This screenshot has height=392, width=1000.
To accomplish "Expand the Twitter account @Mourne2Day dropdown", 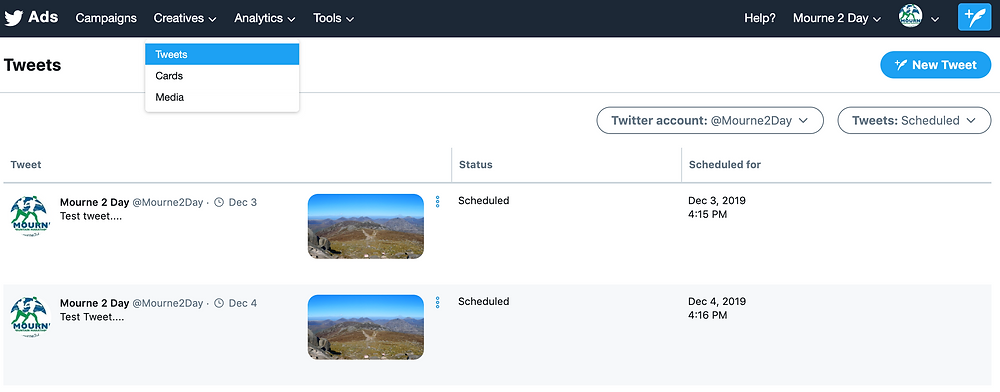I will point(710,120).
